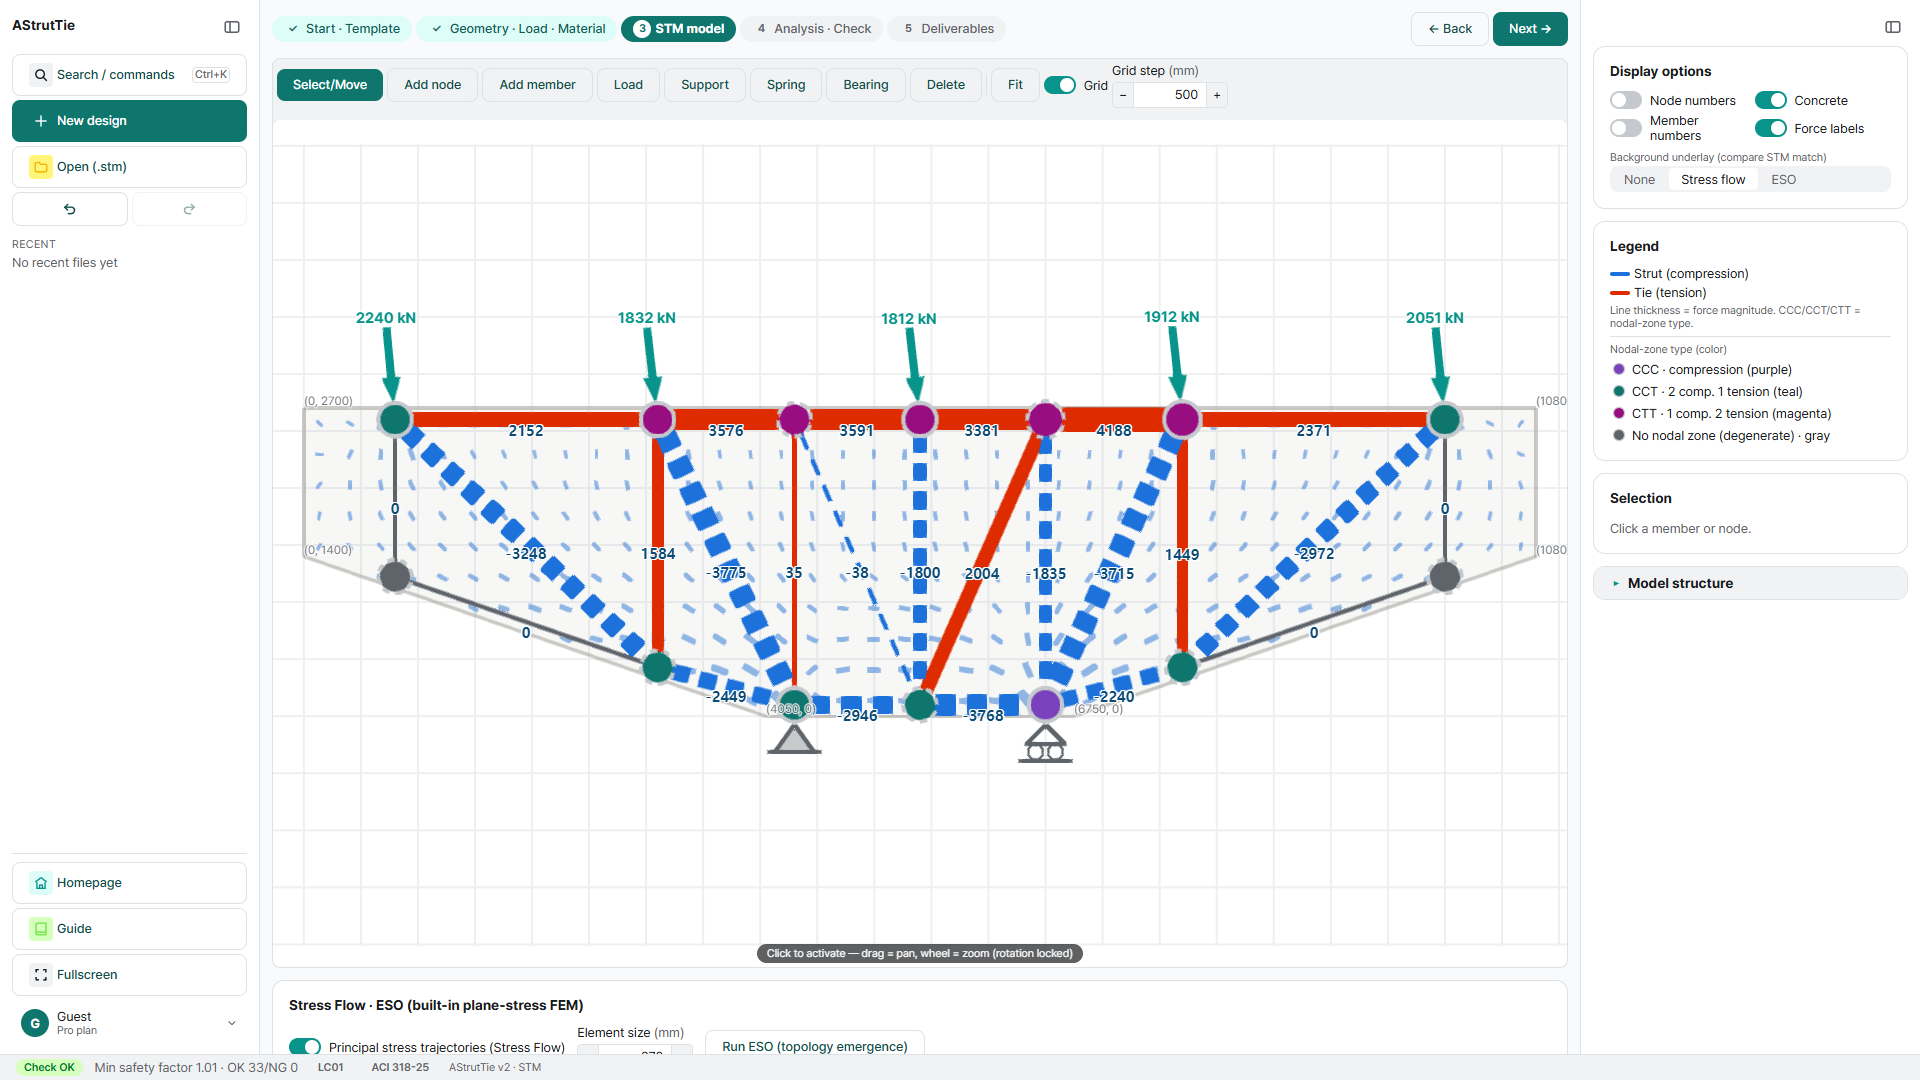Select the 2004 tension tie member label
Image resolution: width=1920 pixels, height=1080 pixels.
pyautogui.click(x=981, y=573)
